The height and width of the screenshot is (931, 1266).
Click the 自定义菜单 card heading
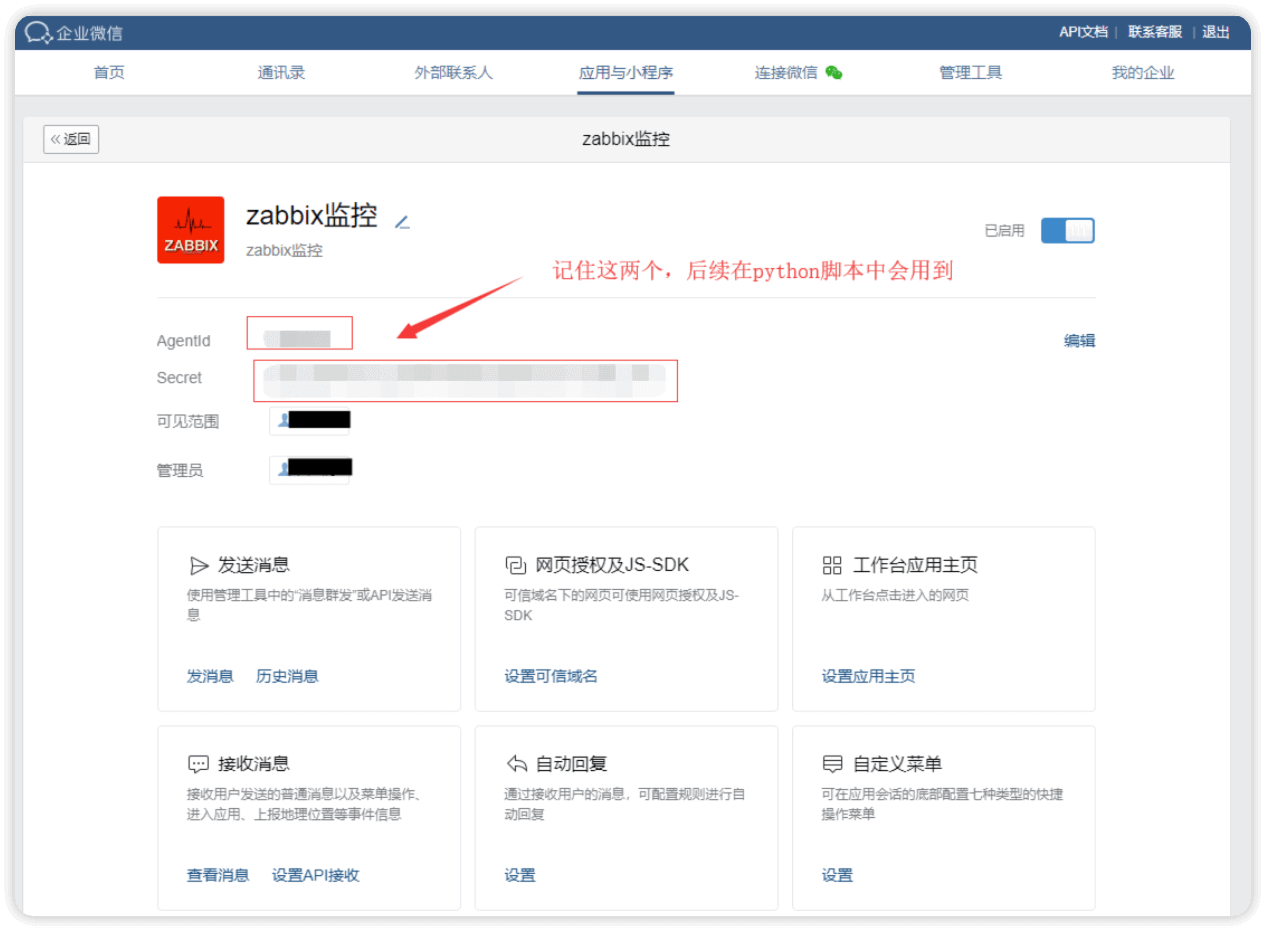pyautogui.click(x=897, y=765)
